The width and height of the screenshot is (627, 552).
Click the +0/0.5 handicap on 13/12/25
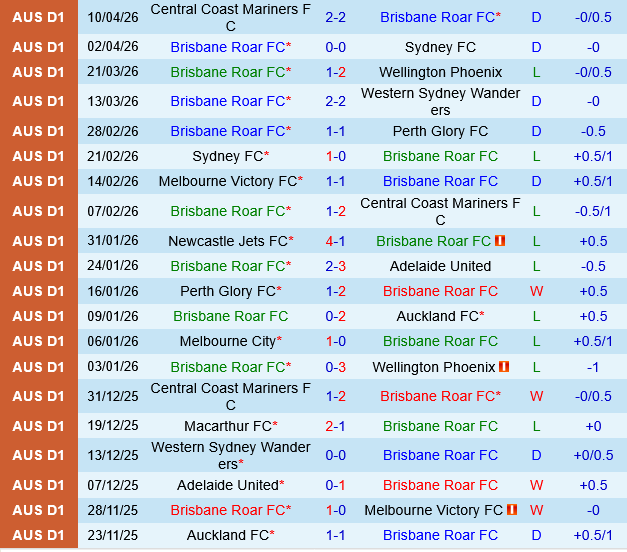593,455
